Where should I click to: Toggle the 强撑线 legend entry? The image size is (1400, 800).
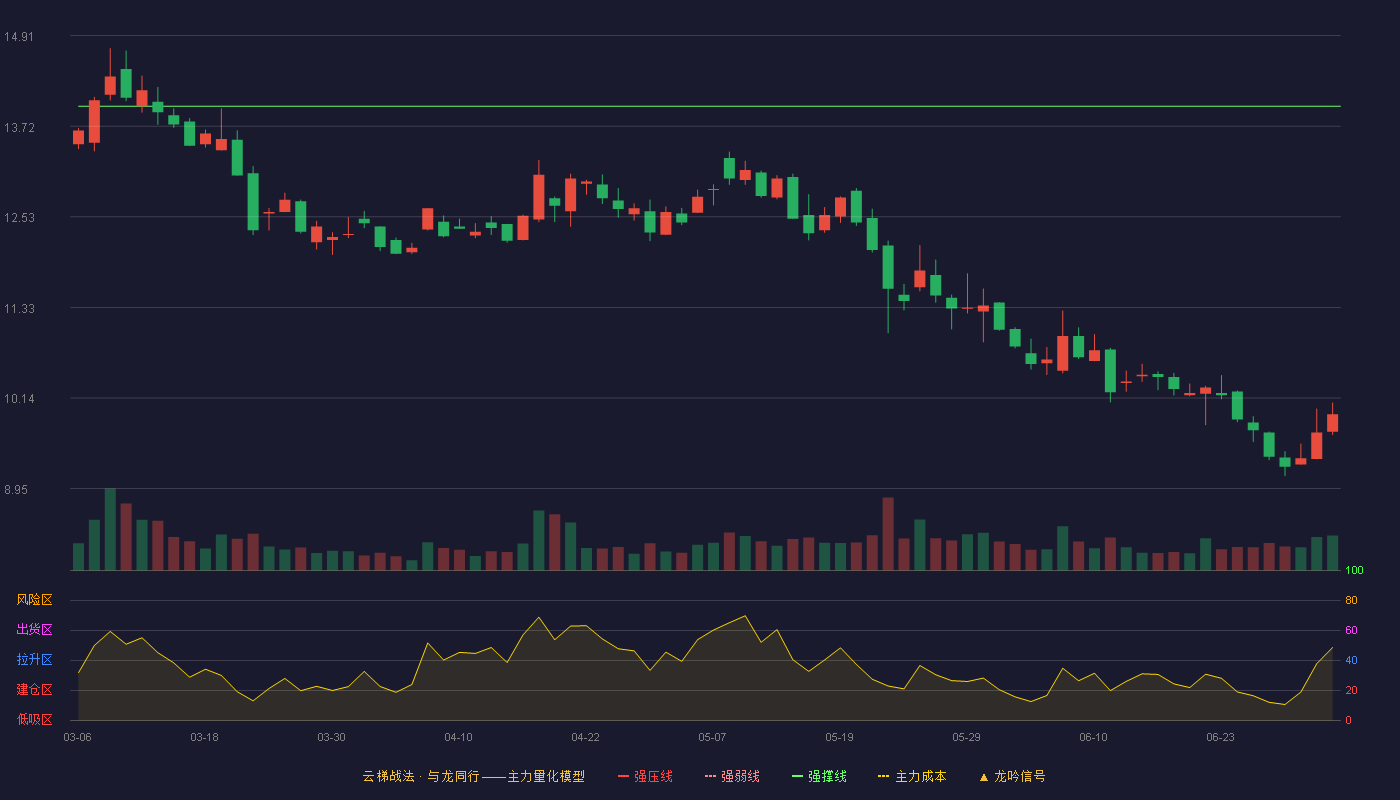pos(819,776)
